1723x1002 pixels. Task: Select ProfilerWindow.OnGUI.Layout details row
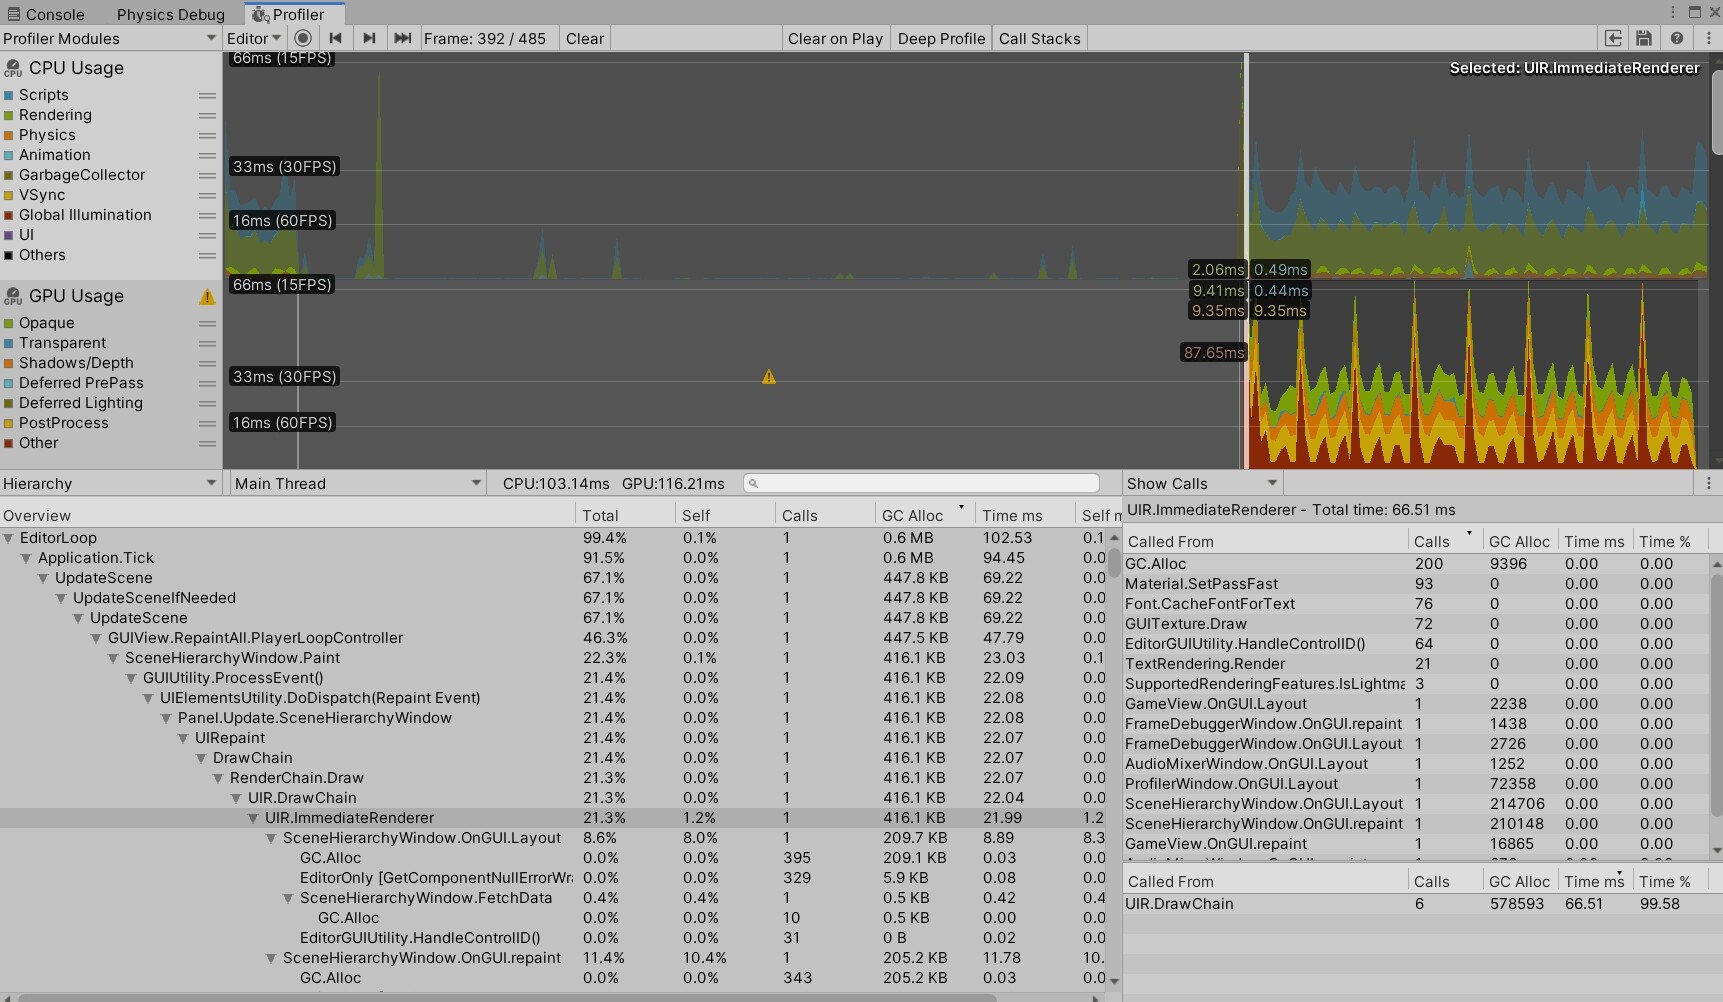[x=1416, y=784]
